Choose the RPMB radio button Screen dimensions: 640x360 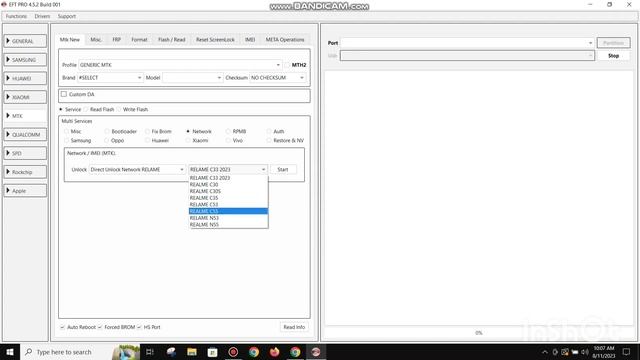(228, 131)
